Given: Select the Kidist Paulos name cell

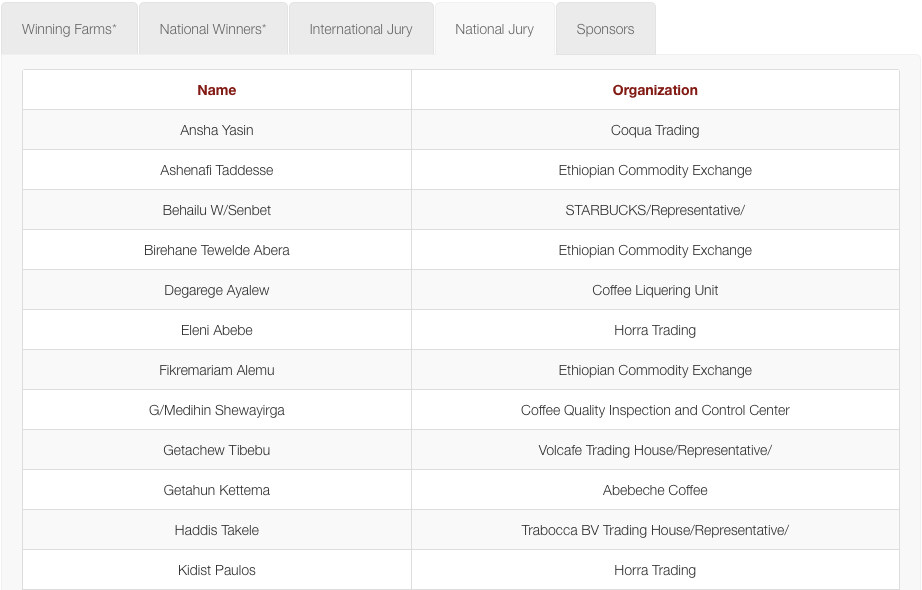Looking at the screenshot, I should click(217, 570).
